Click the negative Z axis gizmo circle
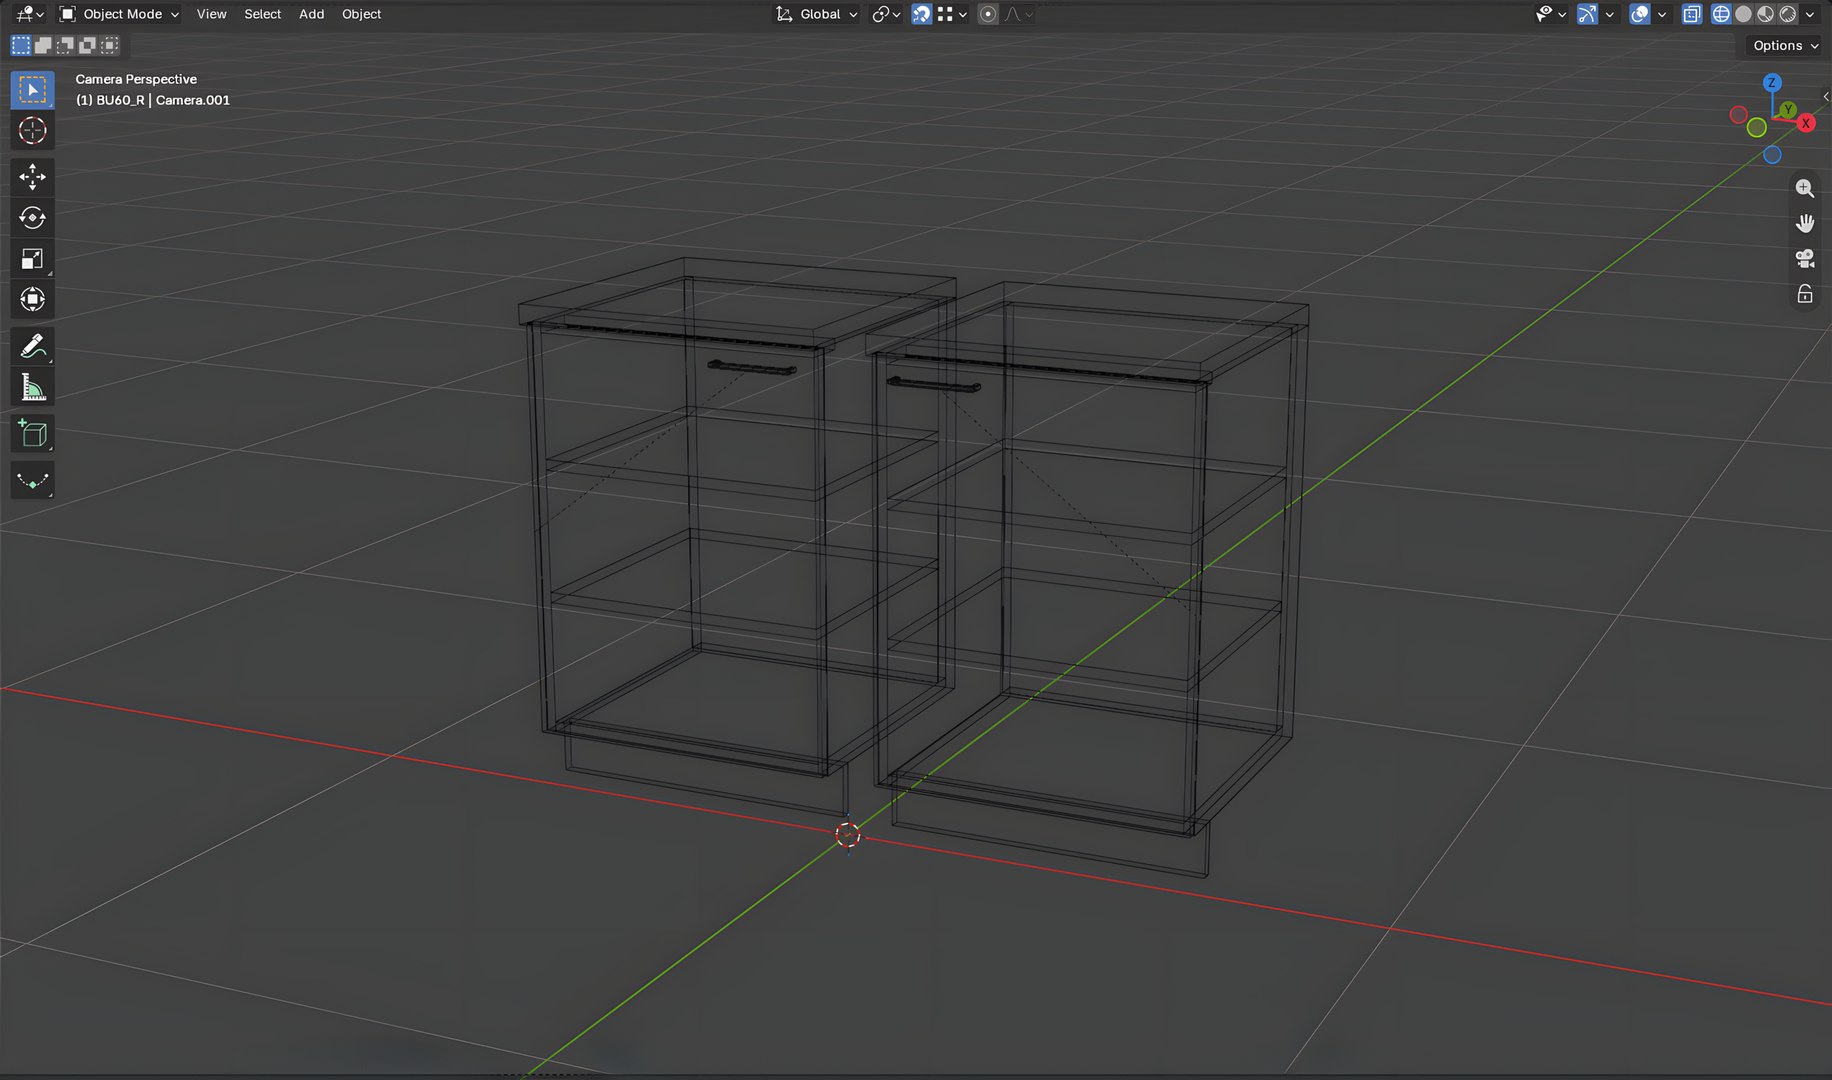This screenshot has height=1080, width=1832. tap(1772, 155)
